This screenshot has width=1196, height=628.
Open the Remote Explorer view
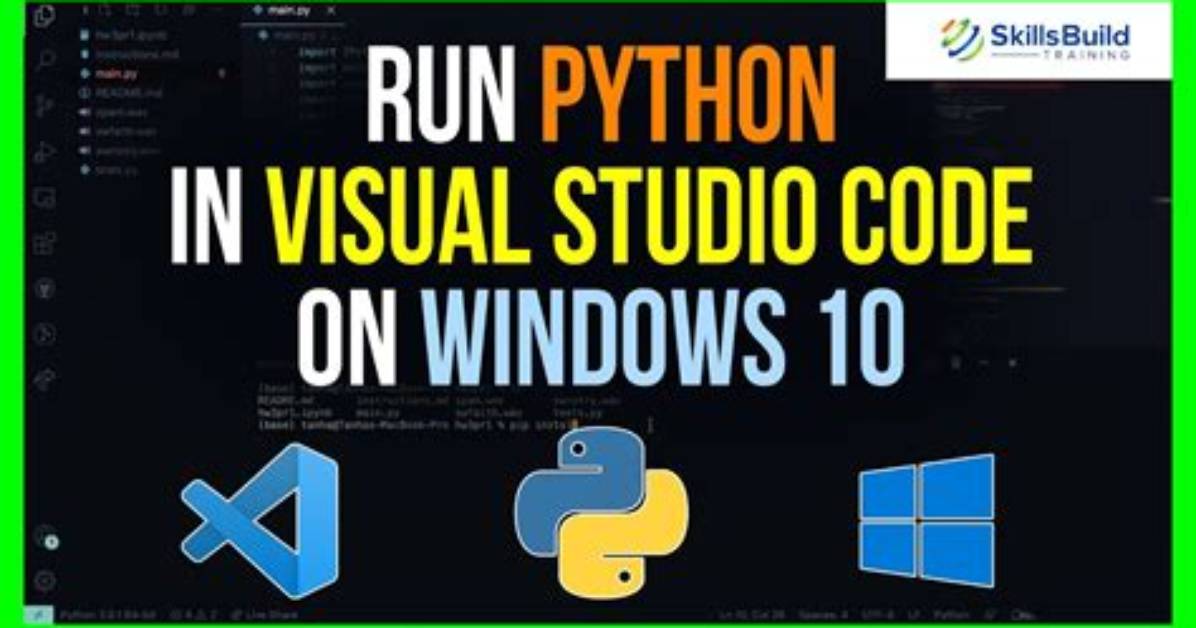click(44, 198)
